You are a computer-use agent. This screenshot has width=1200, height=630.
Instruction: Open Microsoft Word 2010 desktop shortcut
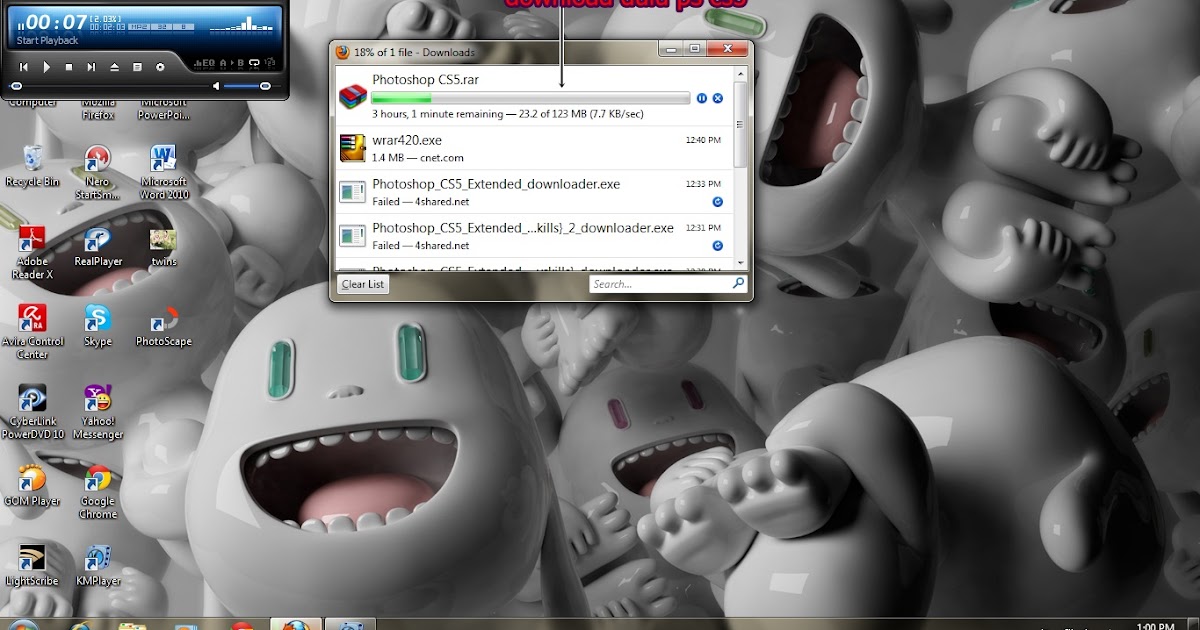[164, 172]
